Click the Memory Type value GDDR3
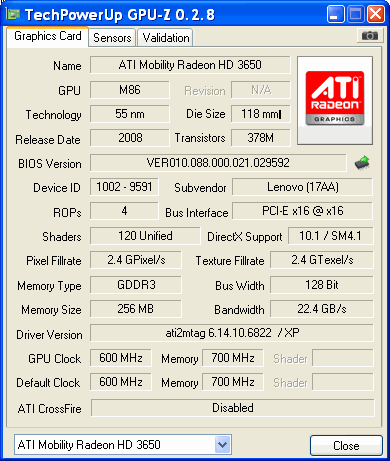390x461 pixels. point(136,285)
